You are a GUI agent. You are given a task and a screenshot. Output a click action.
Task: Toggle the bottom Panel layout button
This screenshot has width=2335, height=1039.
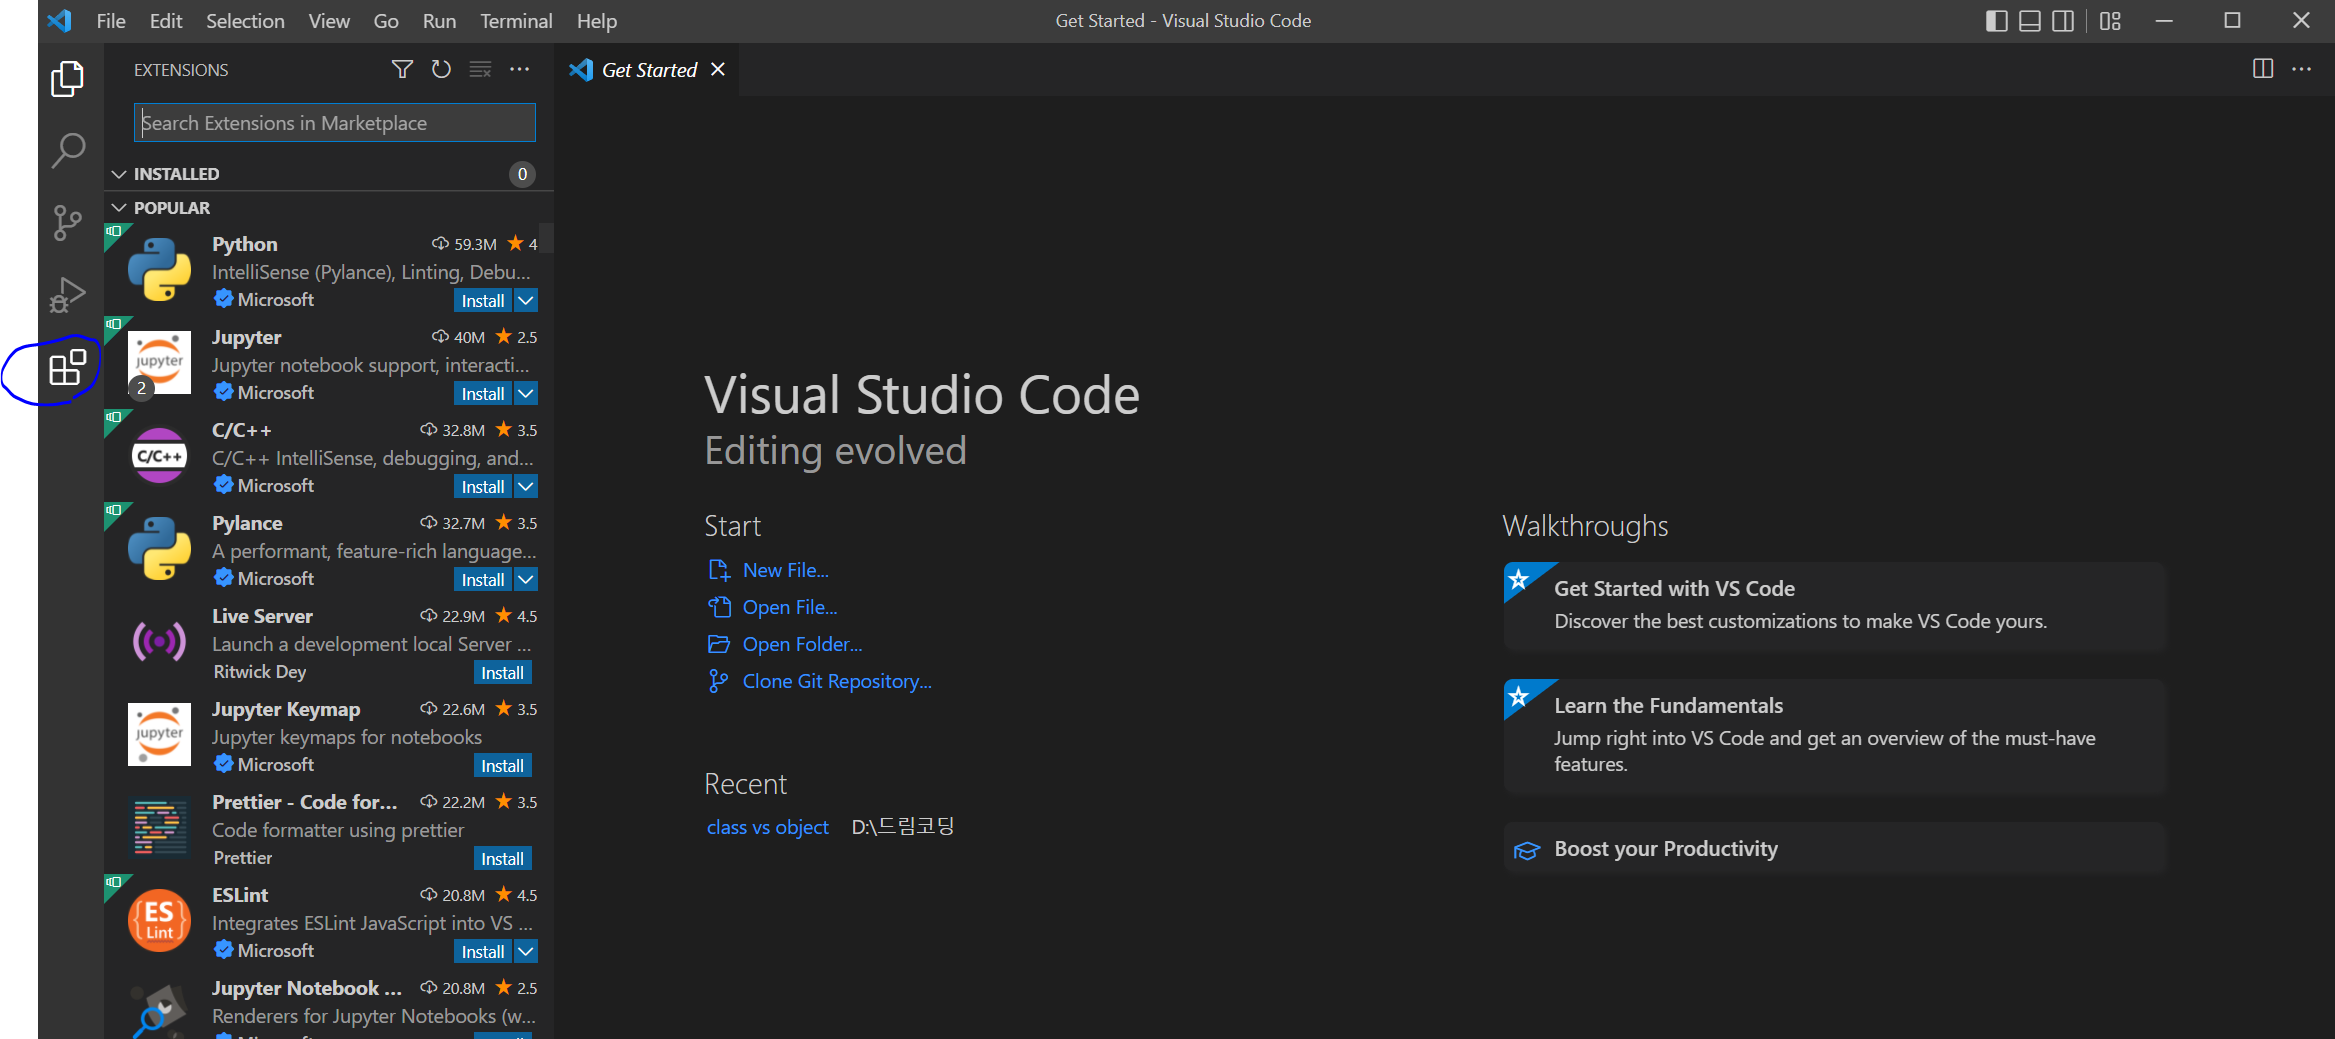tap(2030, 21)
